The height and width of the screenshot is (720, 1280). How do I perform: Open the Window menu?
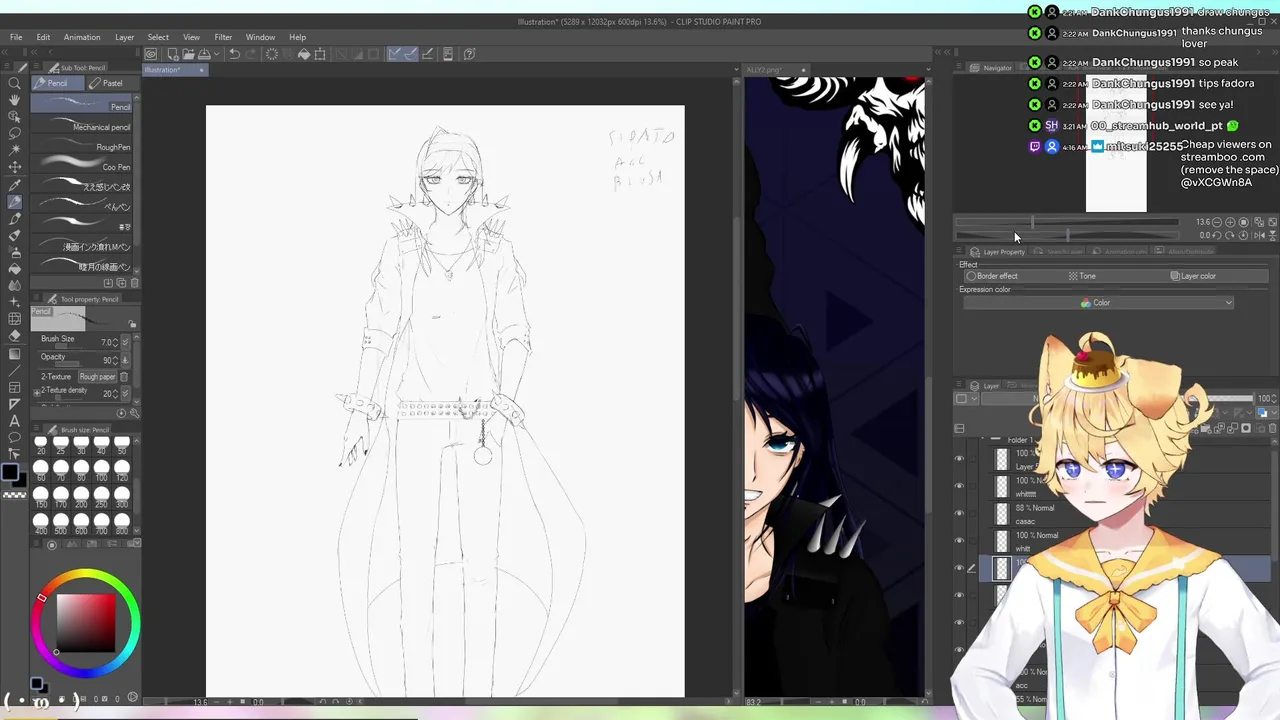(260, 37)
